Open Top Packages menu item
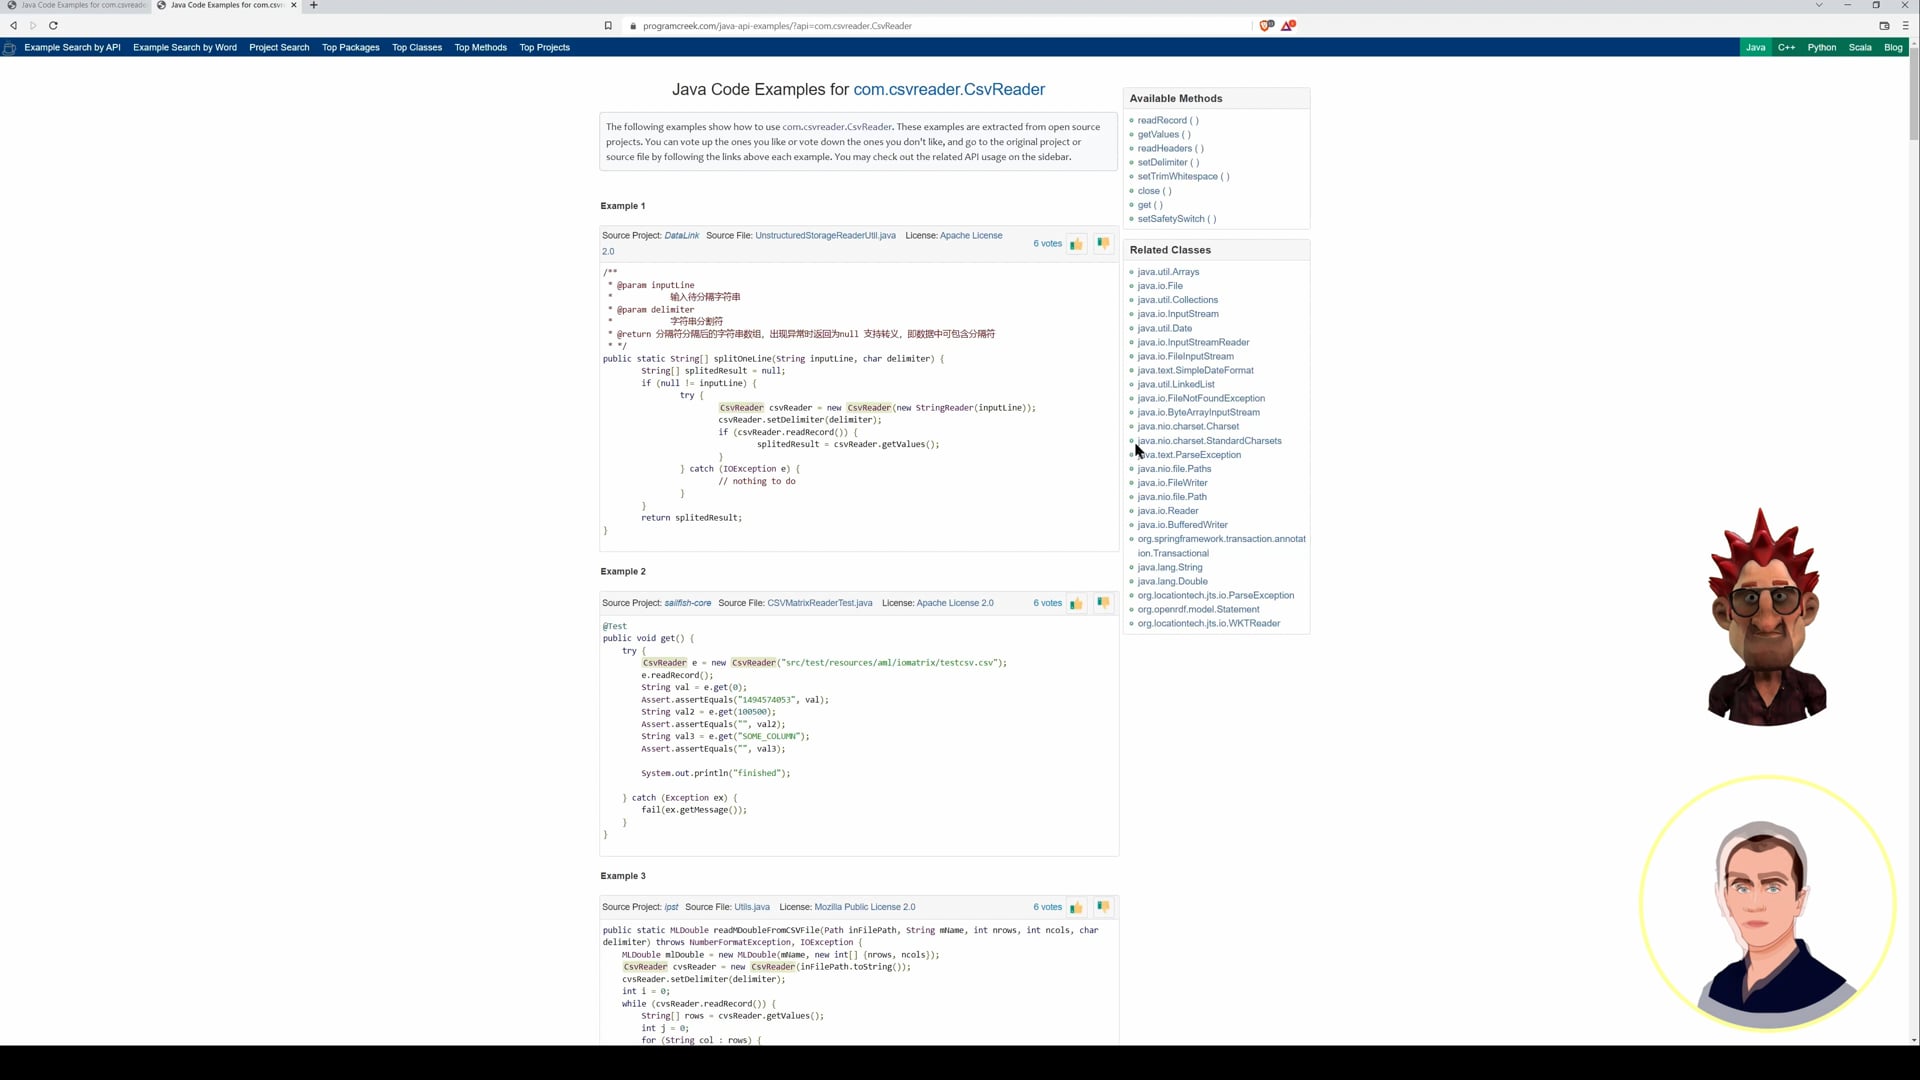Viewport: 1920px width, 1080px height. click(x=351, y=48)
